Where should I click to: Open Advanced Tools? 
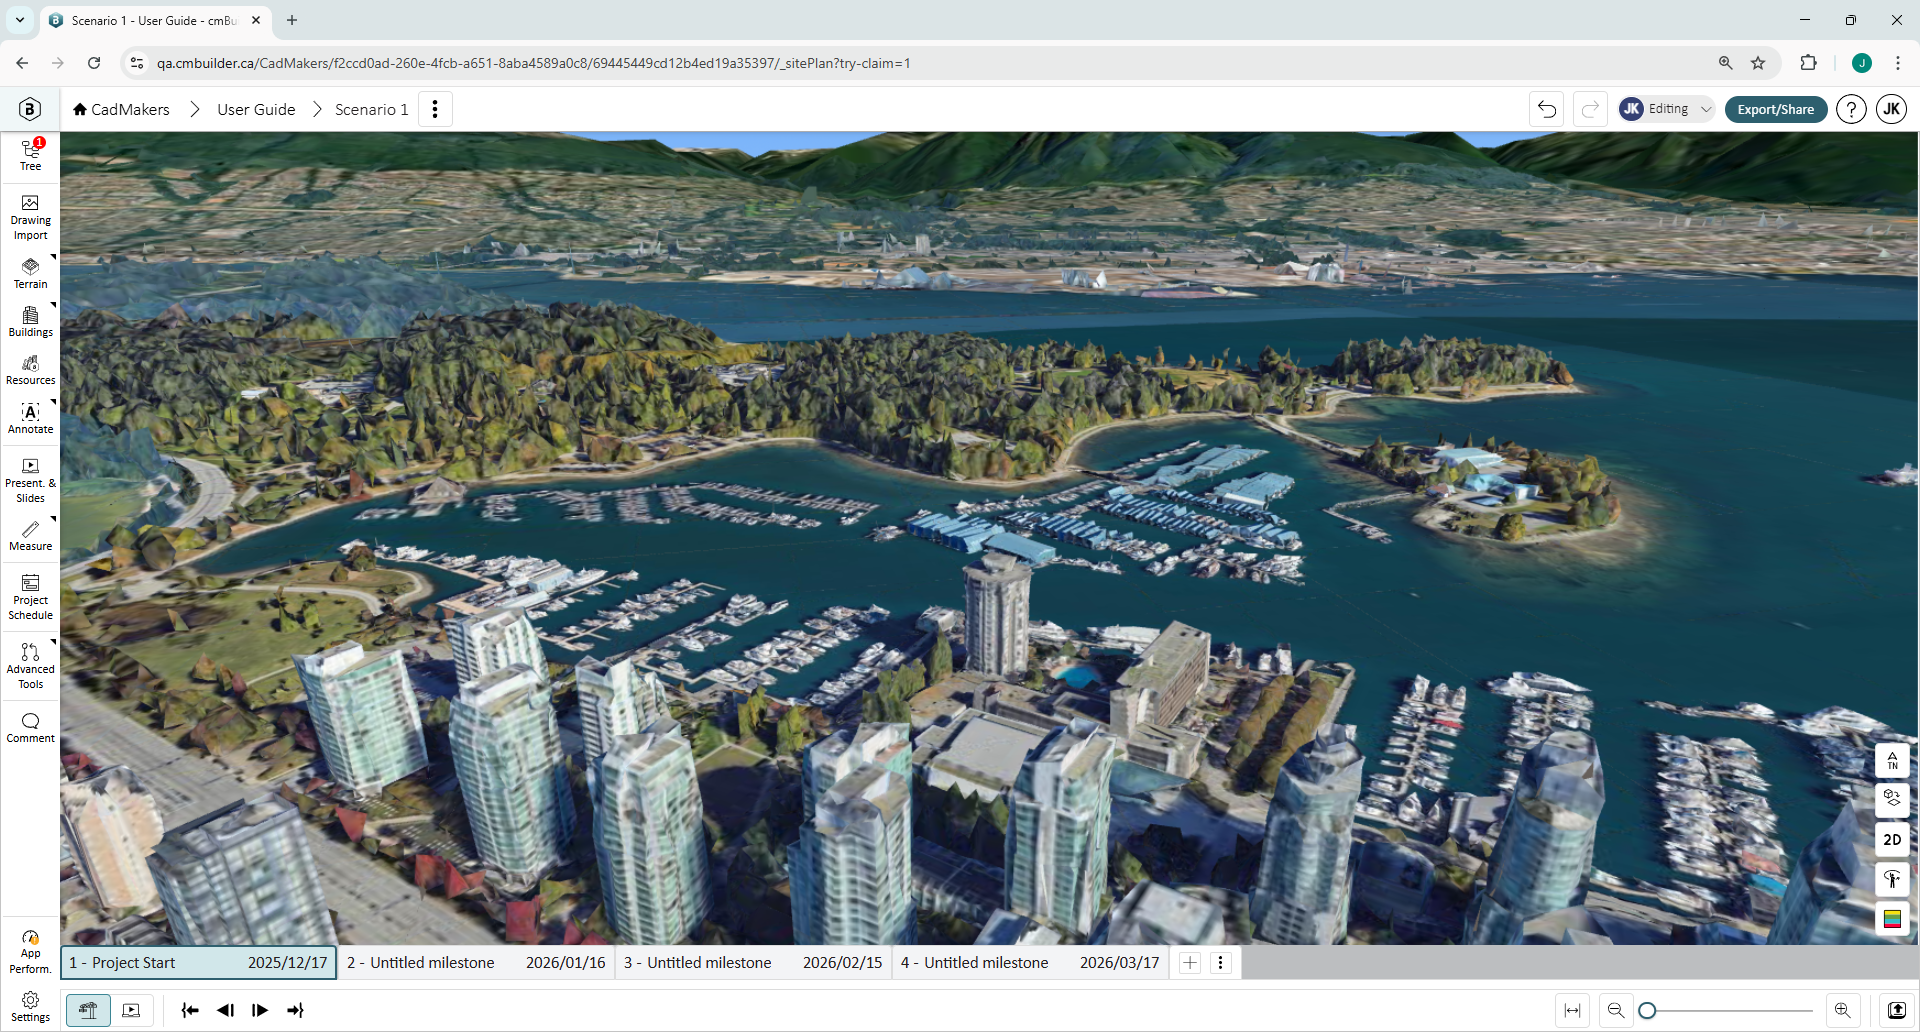pyautogui.click(x=30, y=667)
